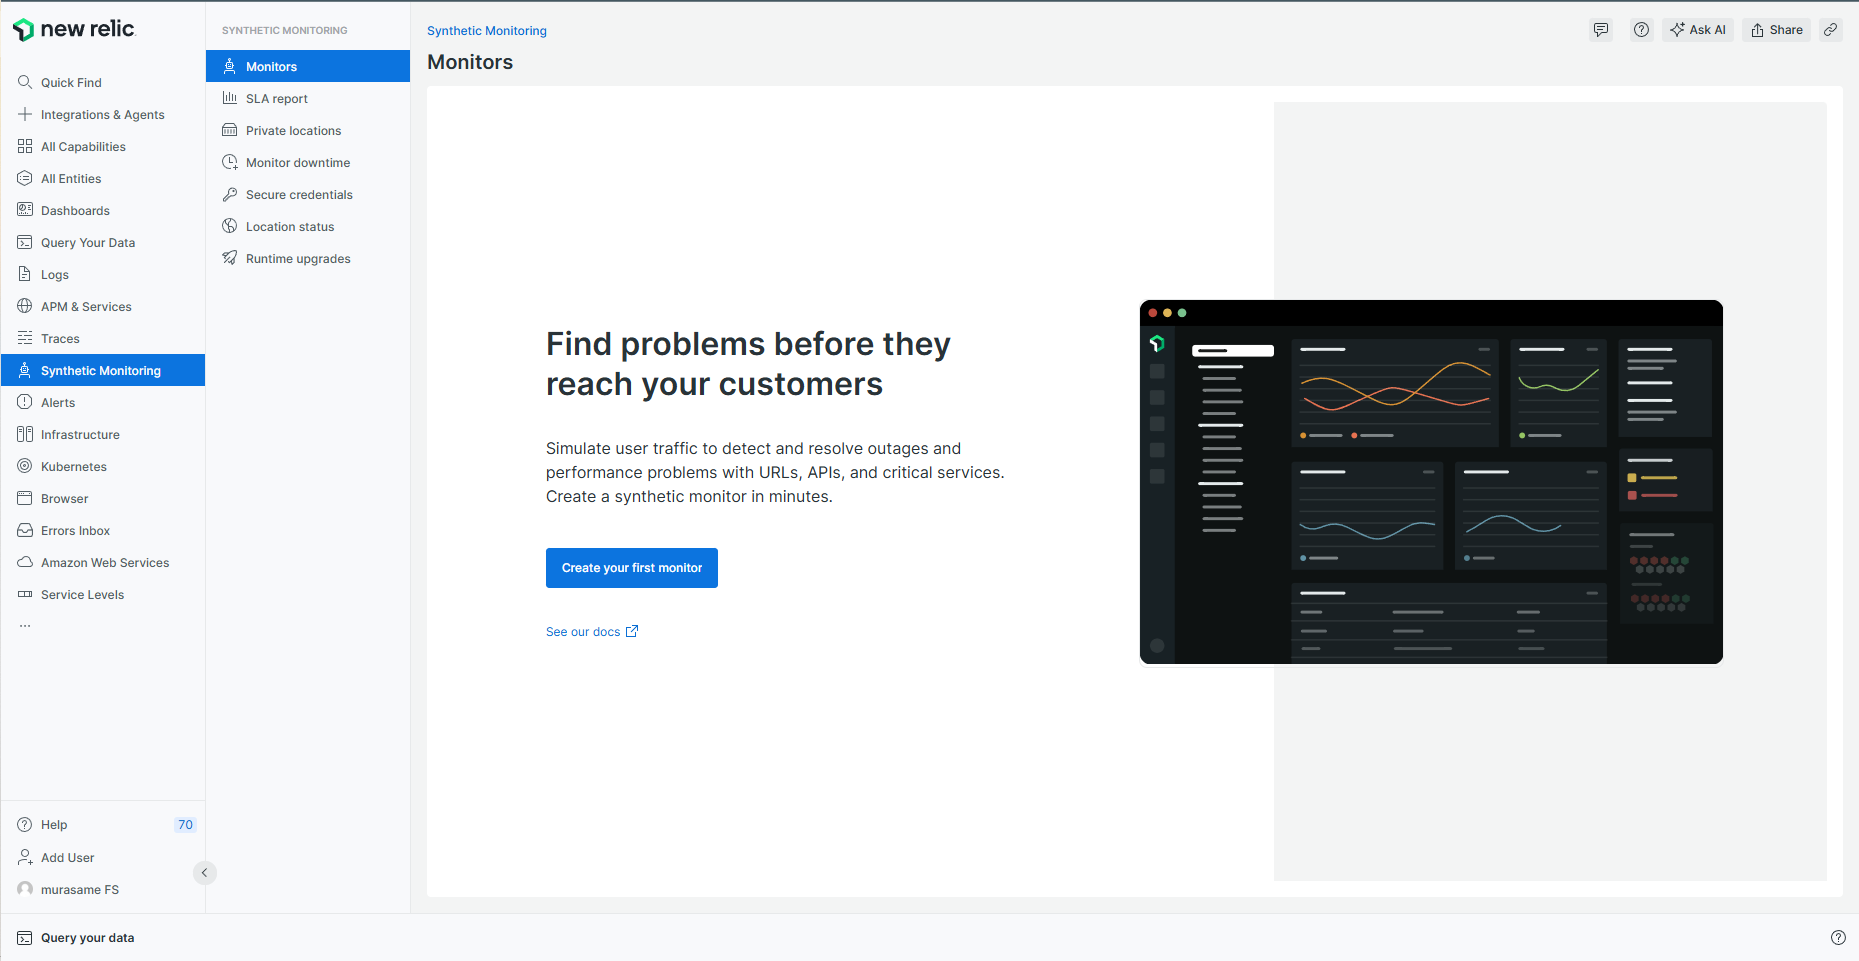Viewport: 1859px width, 961px height.
Task: Click the APM & Services globe icon
Action: coord(25,306)
